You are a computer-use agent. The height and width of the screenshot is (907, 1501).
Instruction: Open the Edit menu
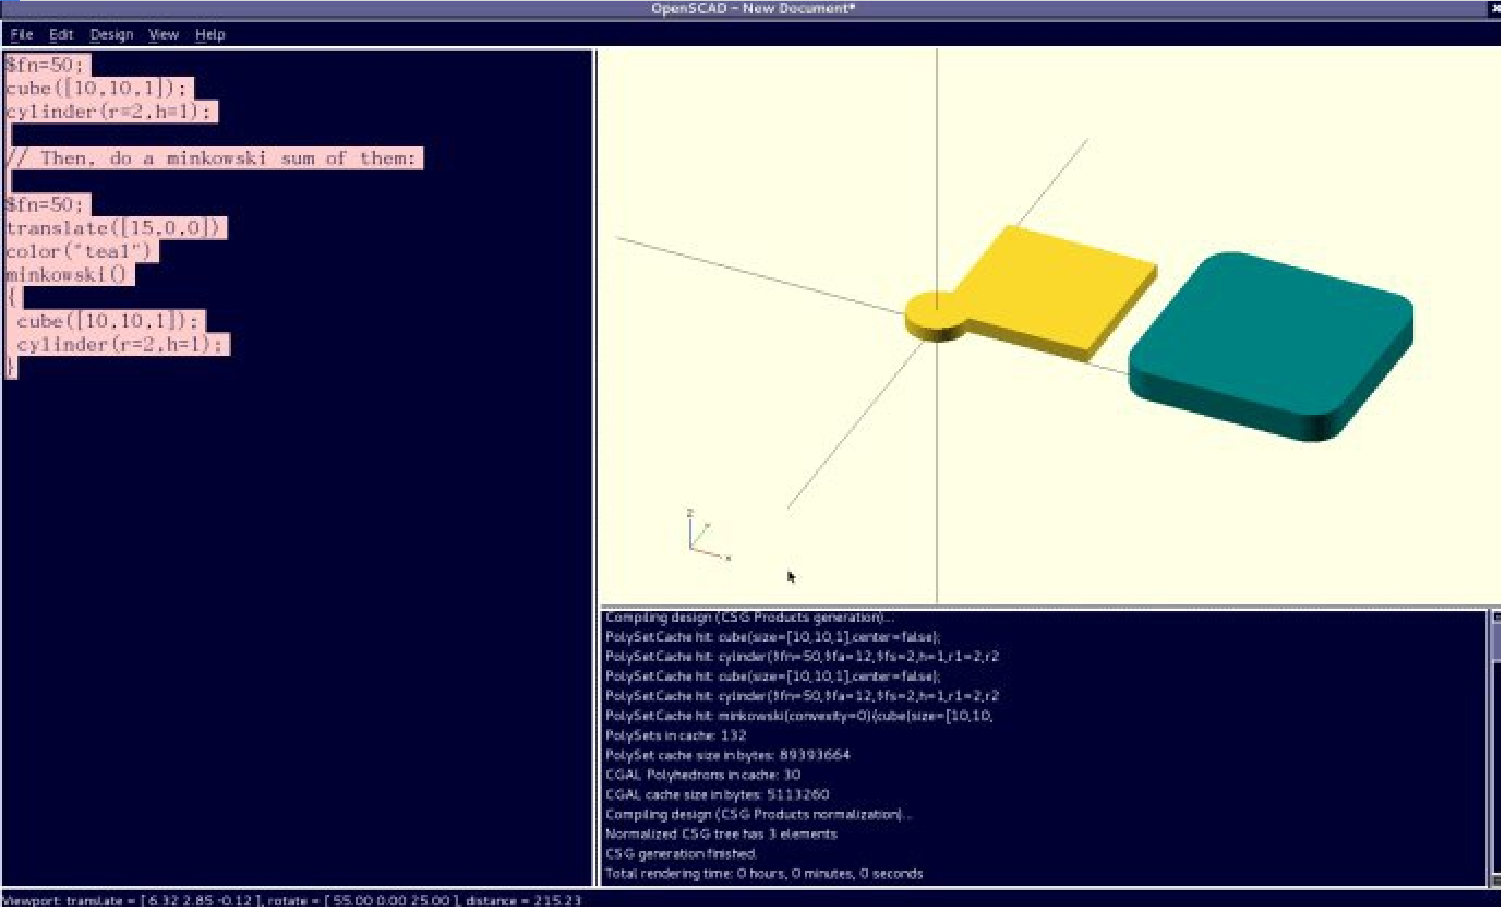tap(61, 35)
